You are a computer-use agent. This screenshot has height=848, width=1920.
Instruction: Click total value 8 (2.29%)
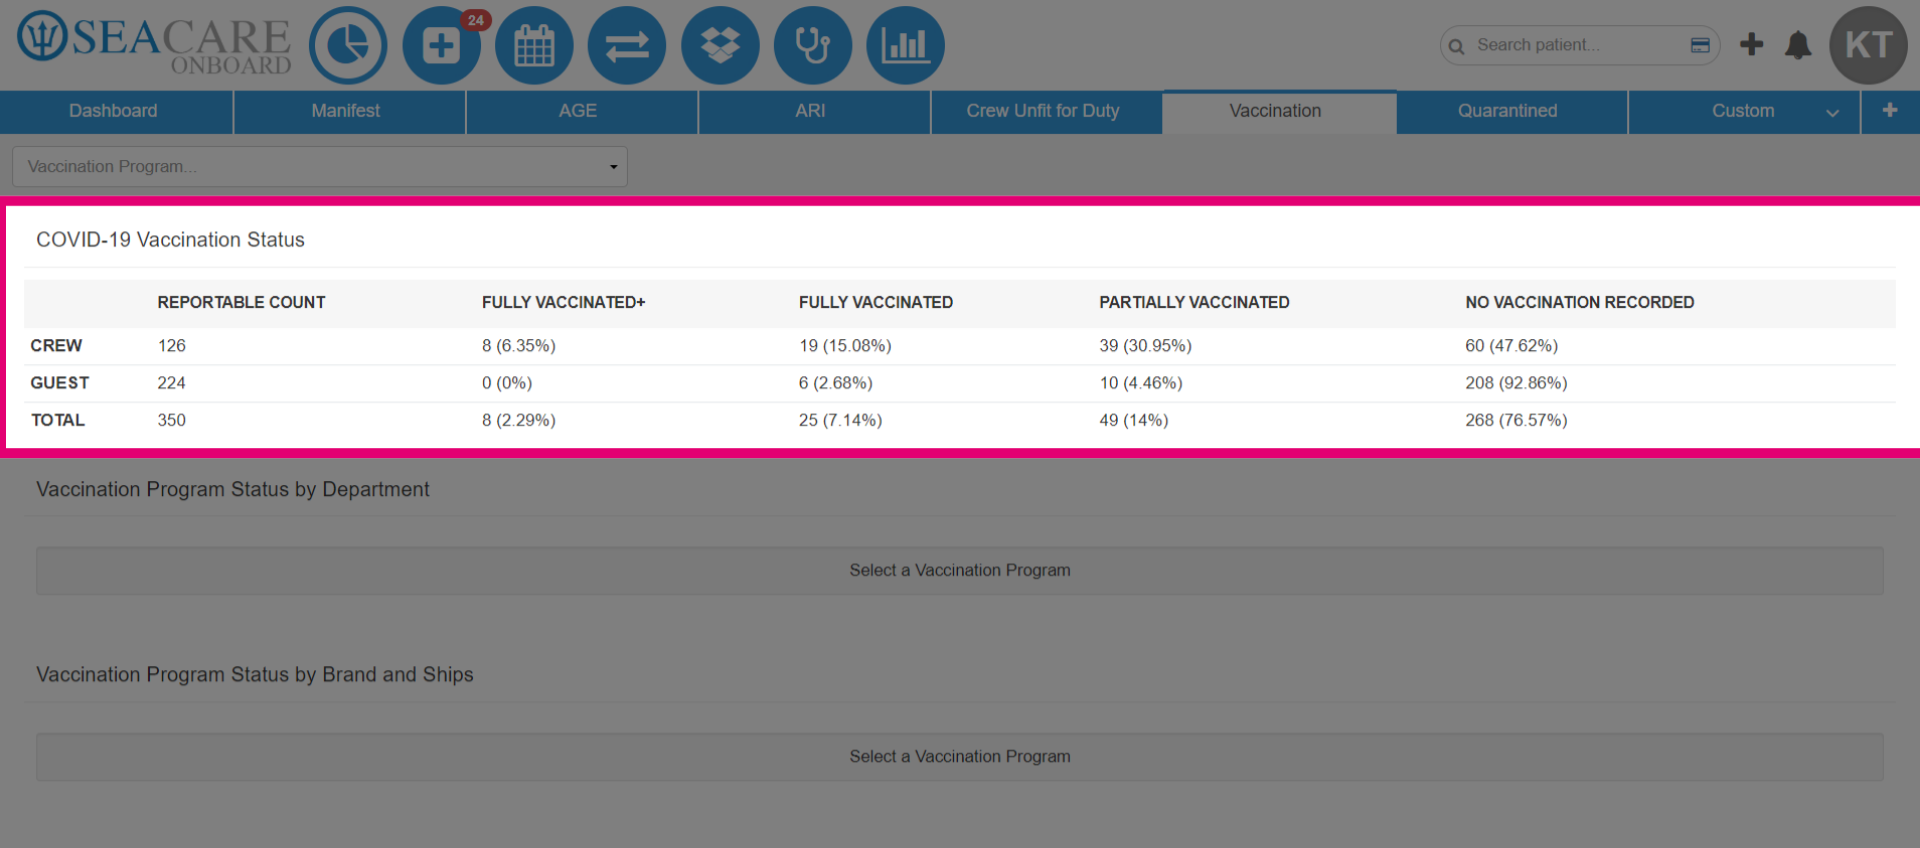[x=519, y=421]
